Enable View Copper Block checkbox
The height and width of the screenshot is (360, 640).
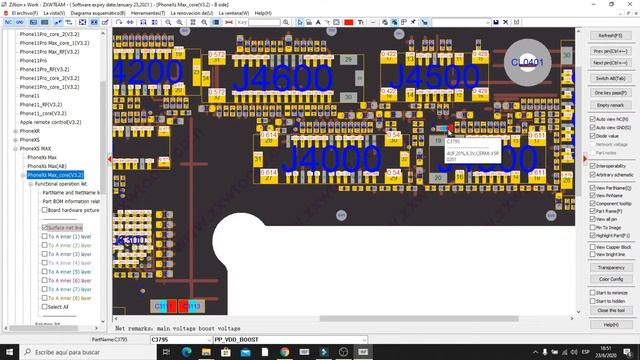[x=592, y=247]
